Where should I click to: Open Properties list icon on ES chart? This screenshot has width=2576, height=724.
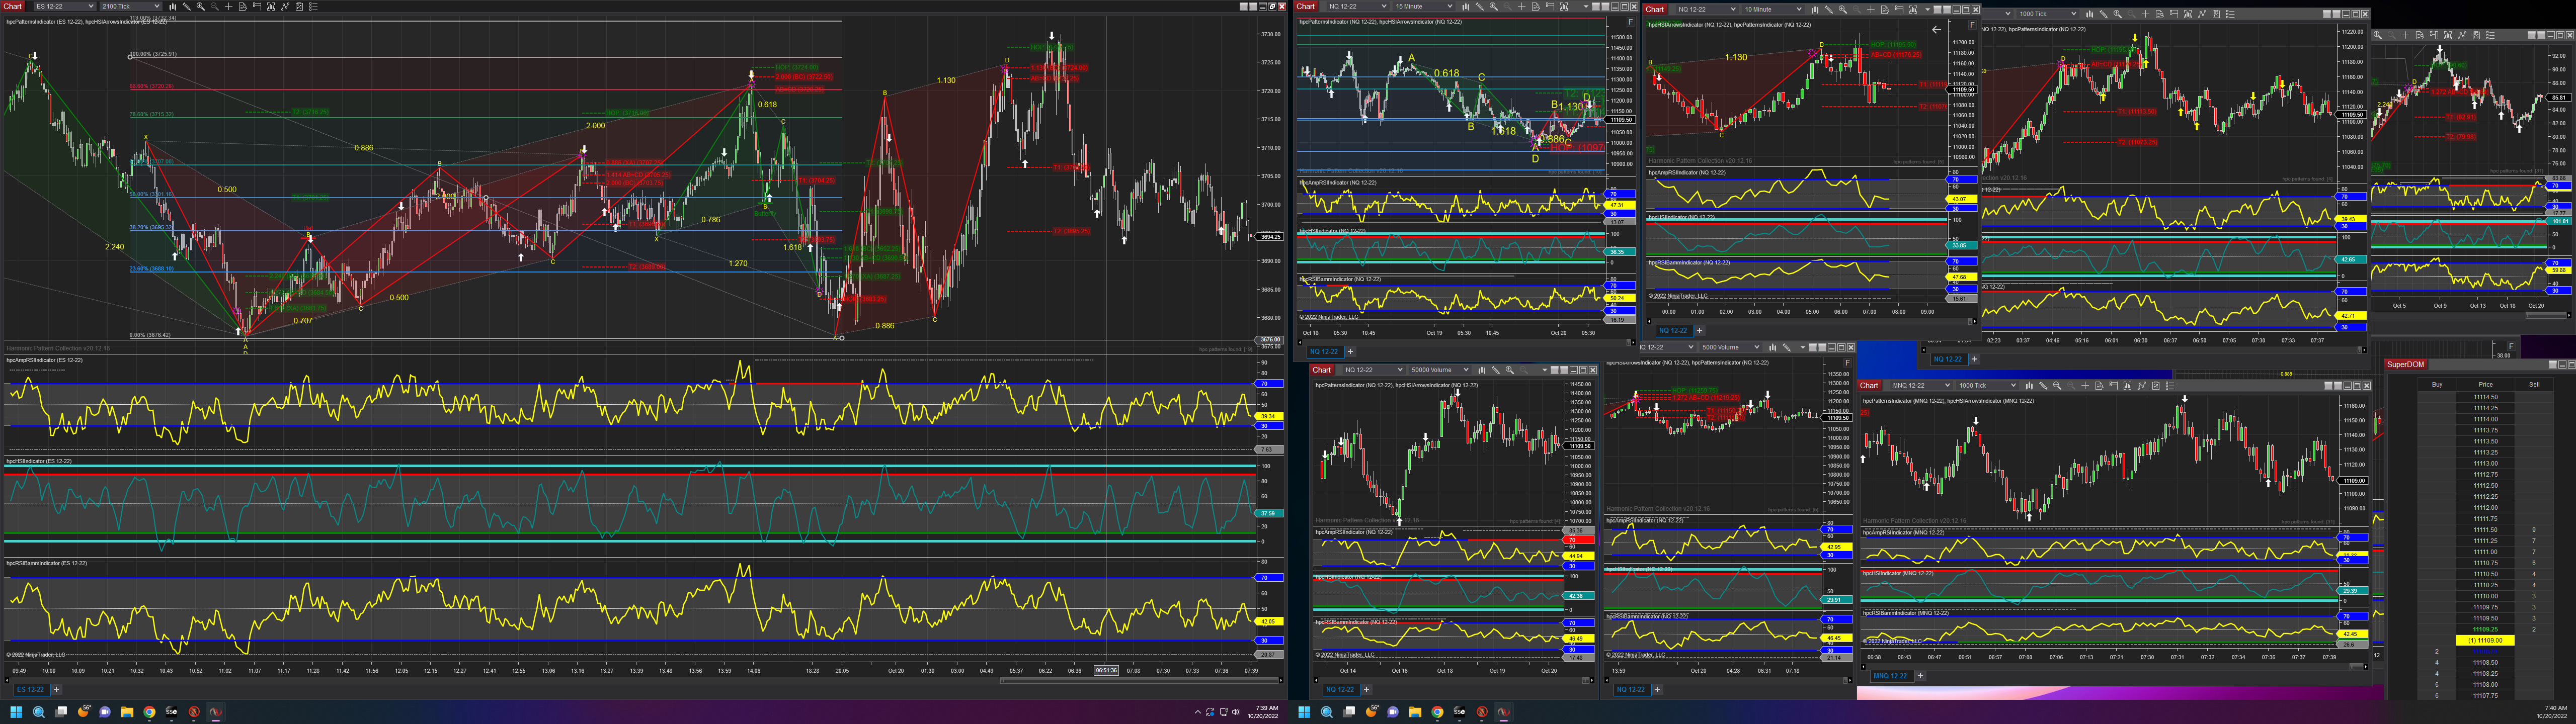314,6
